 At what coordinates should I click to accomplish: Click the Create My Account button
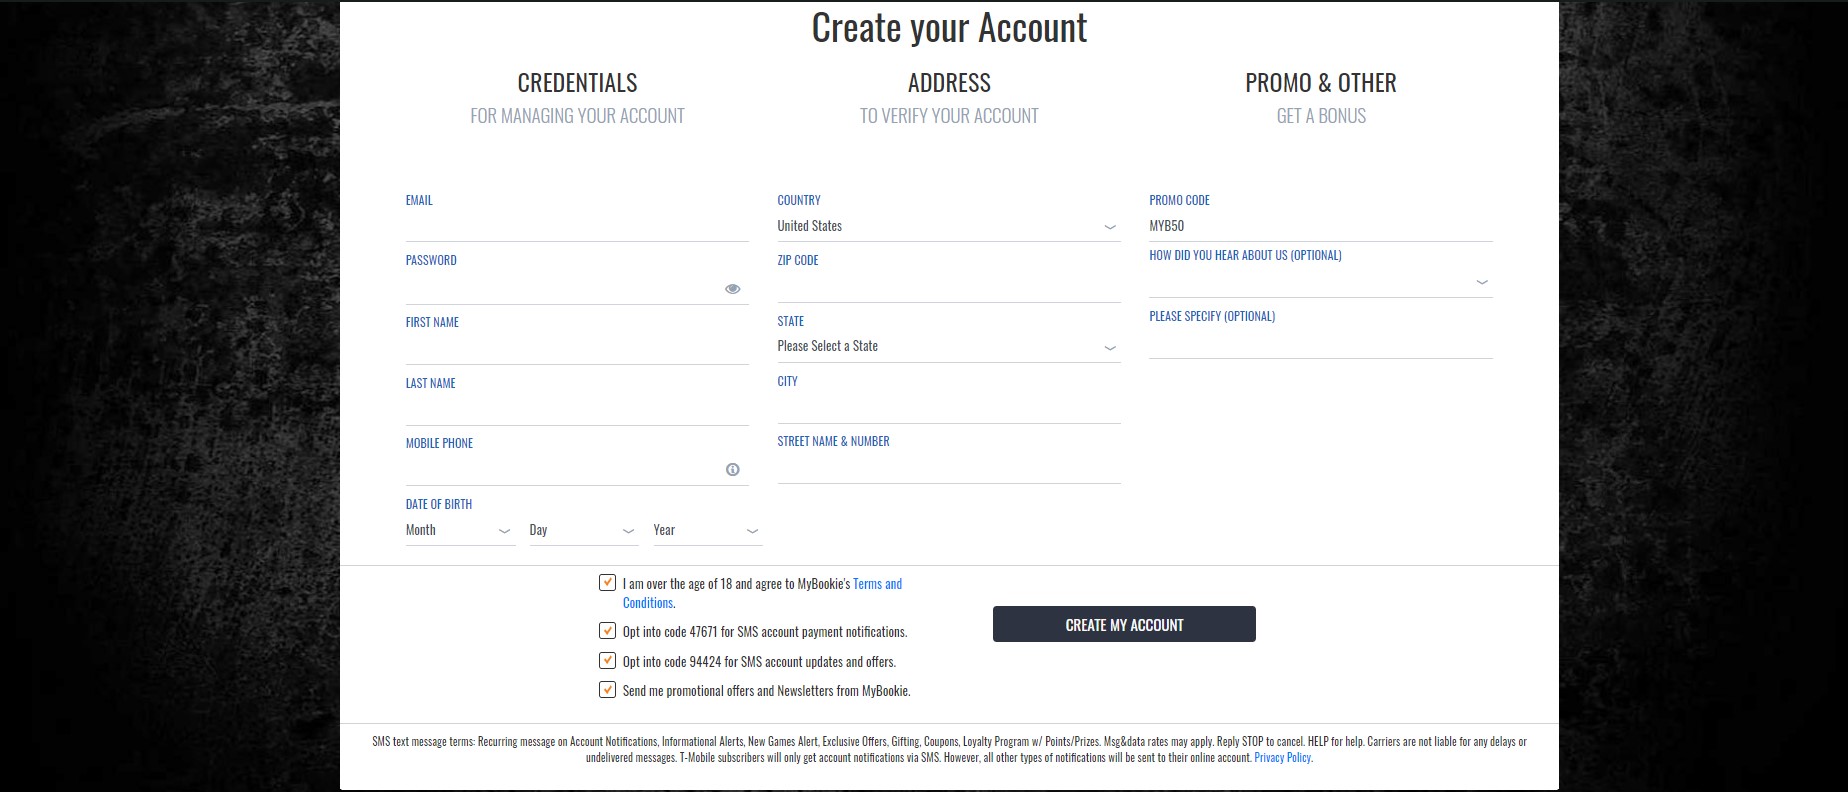[x=1124, y=624]
